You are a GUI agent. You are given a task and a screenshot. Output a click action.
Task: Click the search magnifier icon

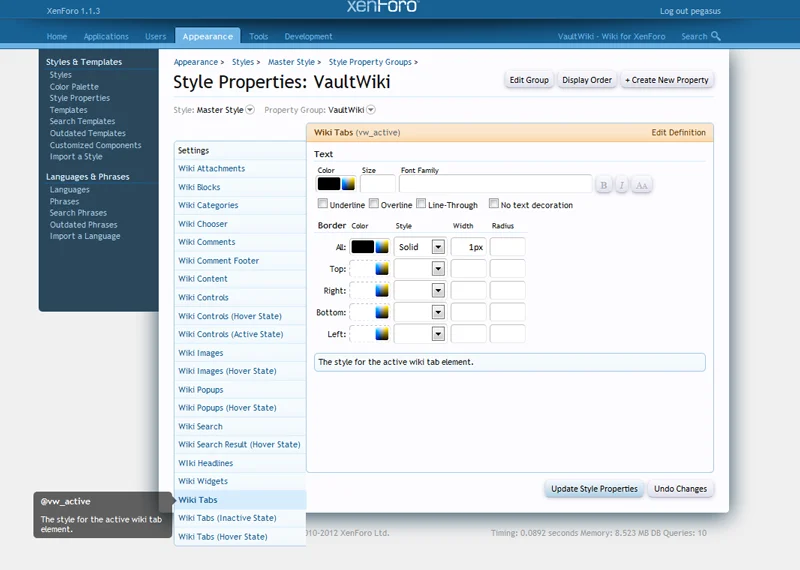(716, 36)
